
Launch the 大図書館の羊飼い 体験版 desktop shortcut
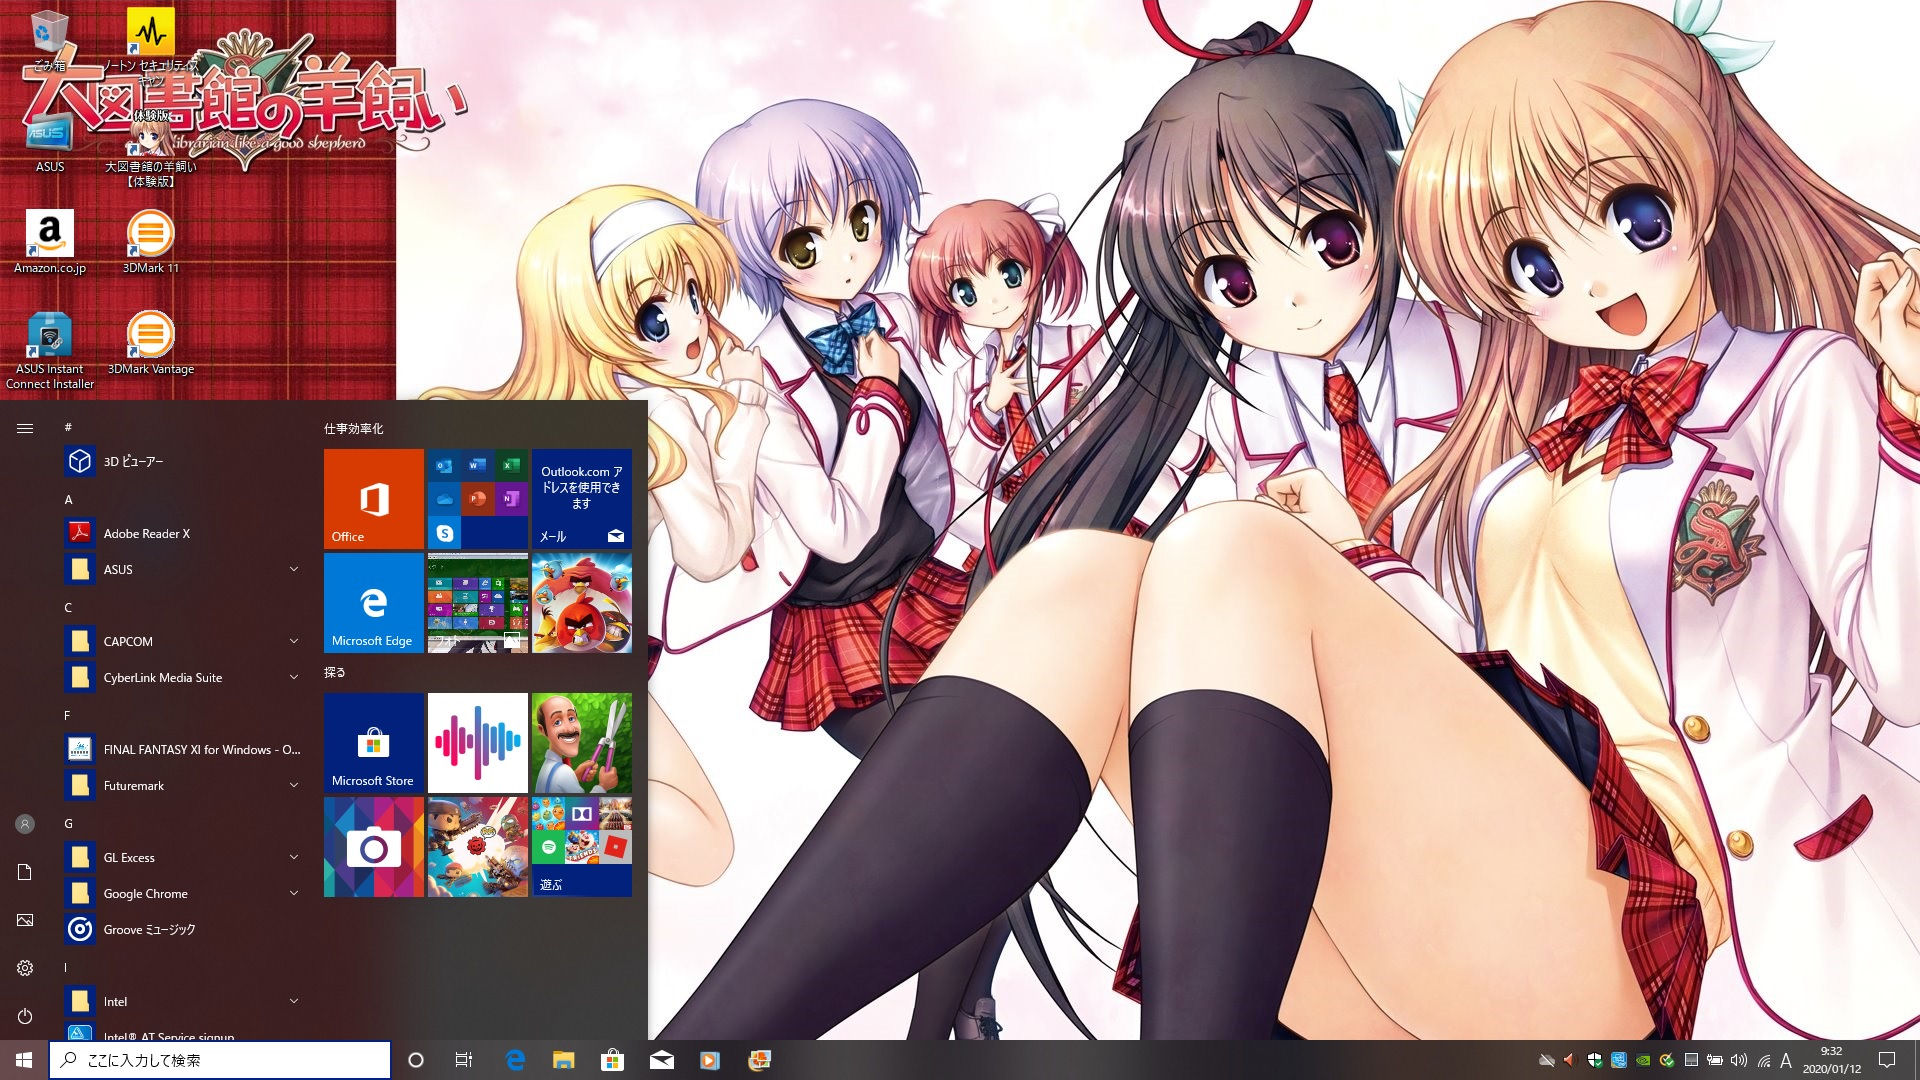pos(151,150)
